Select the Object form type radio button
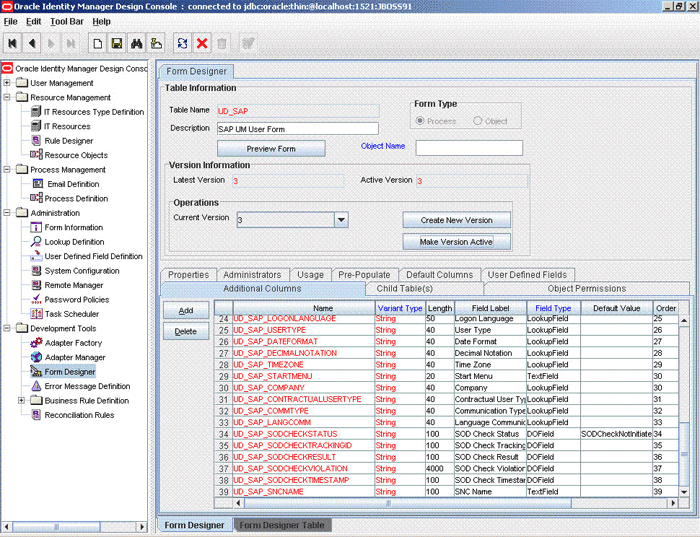Viewport: 700px width, 537px height. pos(477,121)
